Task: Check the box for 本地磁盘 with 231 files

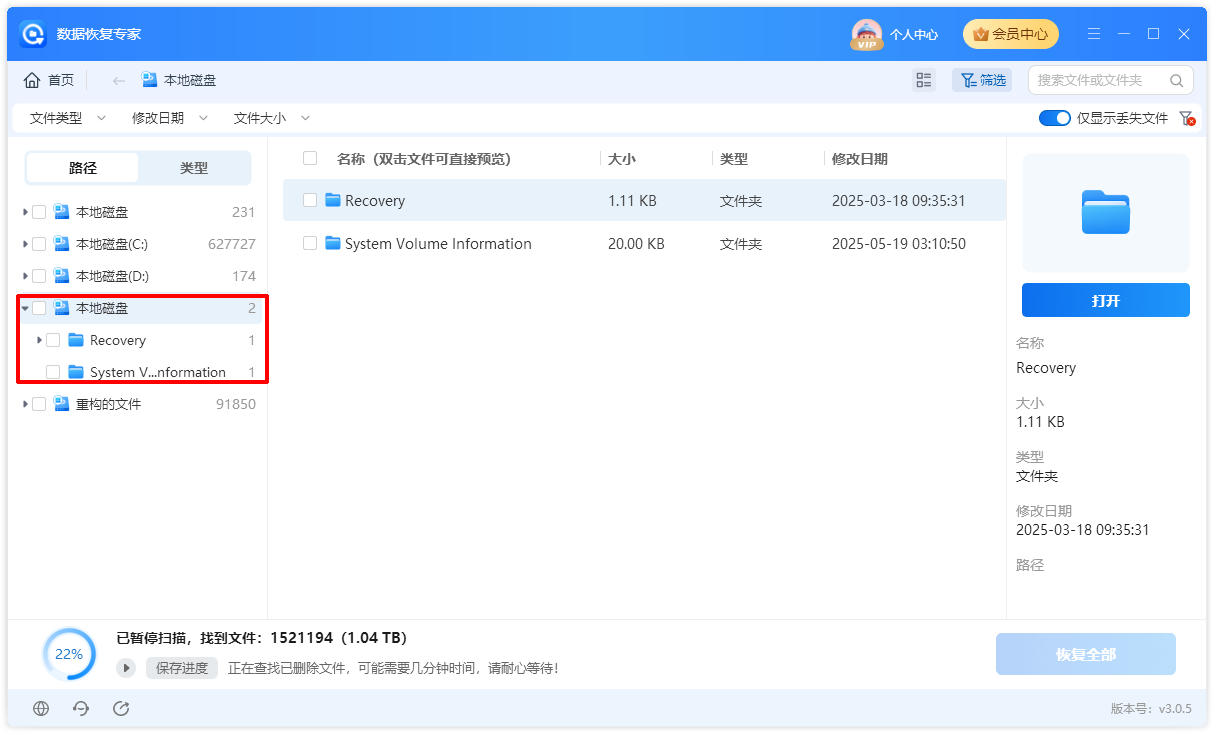Action: pyautogui.click(x=39, y=212)
